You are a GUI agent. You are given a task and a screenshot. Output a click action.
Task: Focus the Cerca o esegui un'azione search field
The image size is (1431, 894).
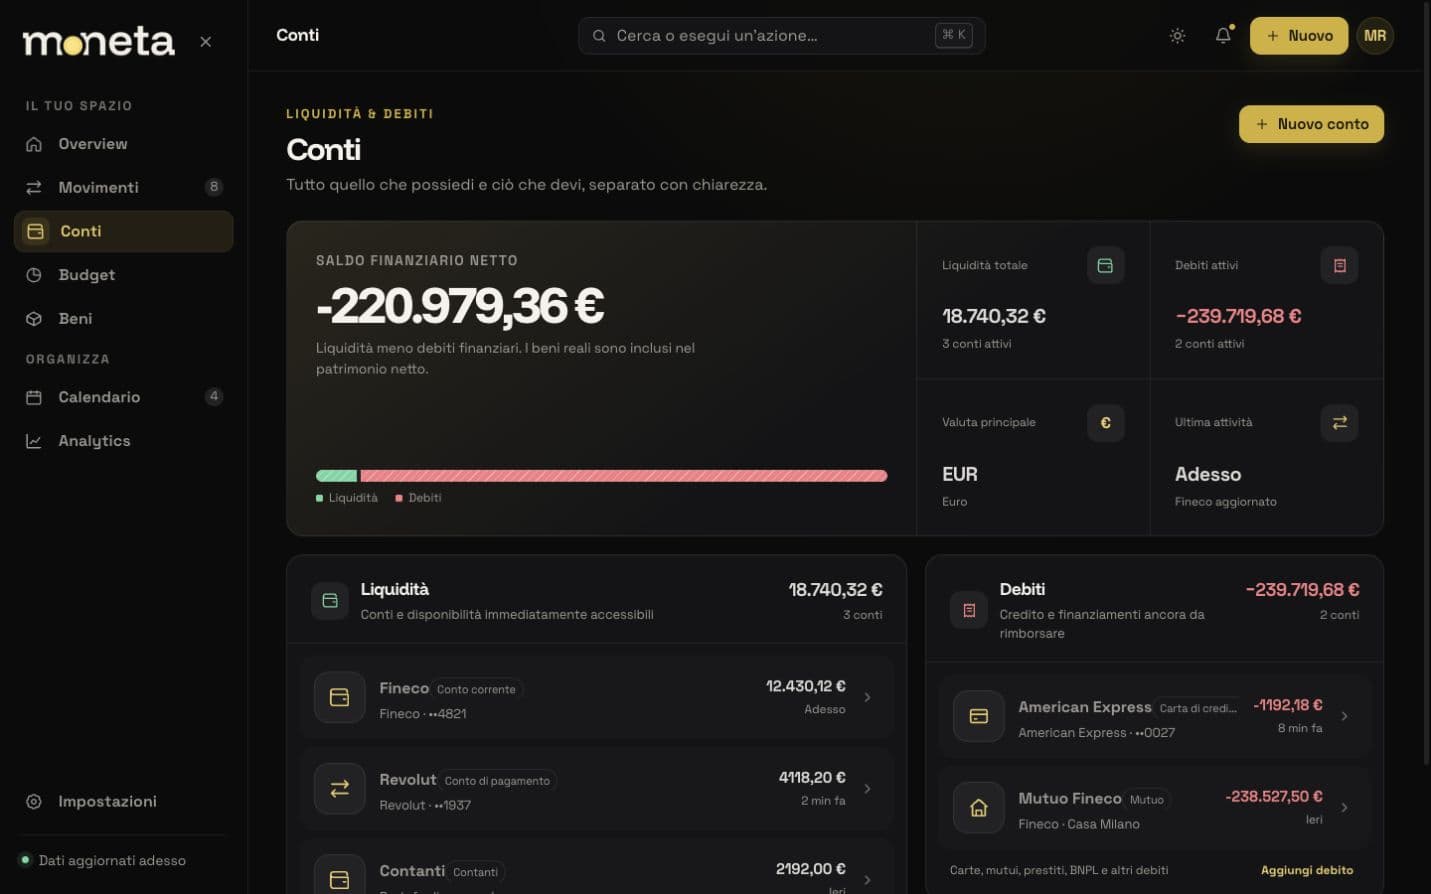point(781,36)
